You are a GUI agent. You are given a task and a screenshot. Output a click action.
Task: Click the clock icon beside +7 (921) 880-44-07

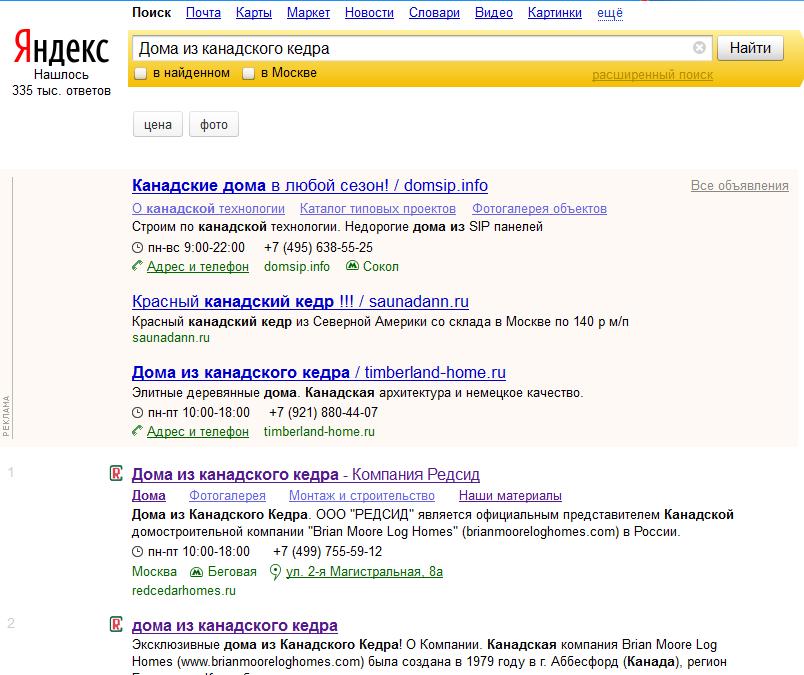click(x=137, y=412)
